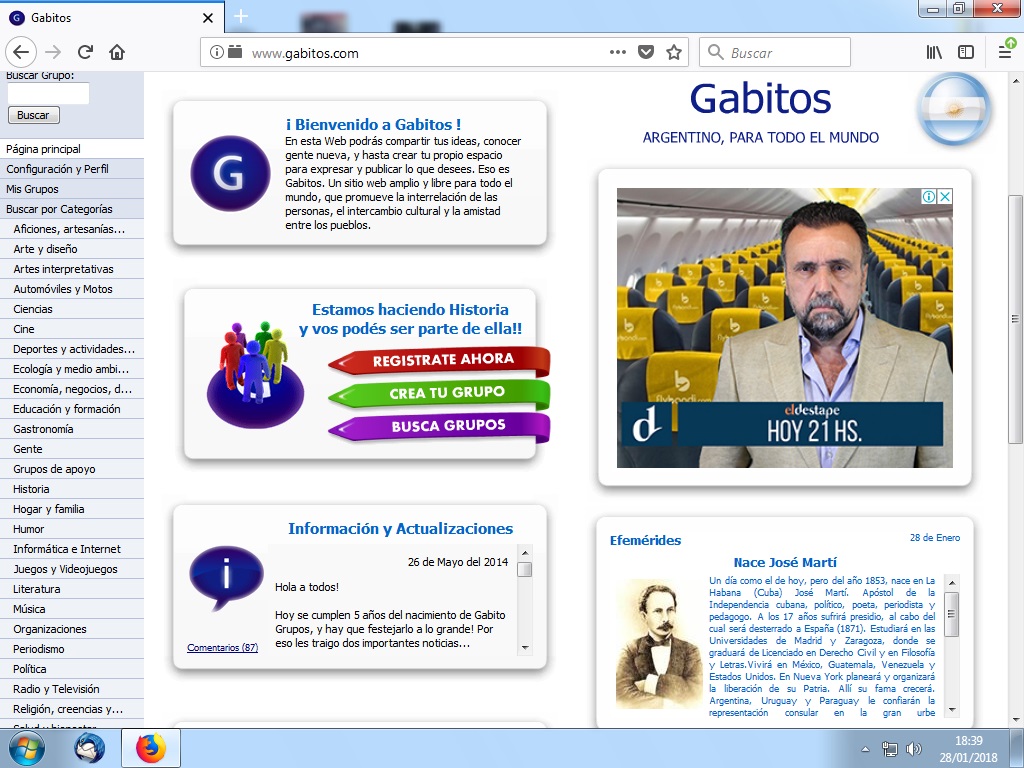Open the Artes interpretativas category
This screenshot has width=1024, height=768.
[72, 269]
